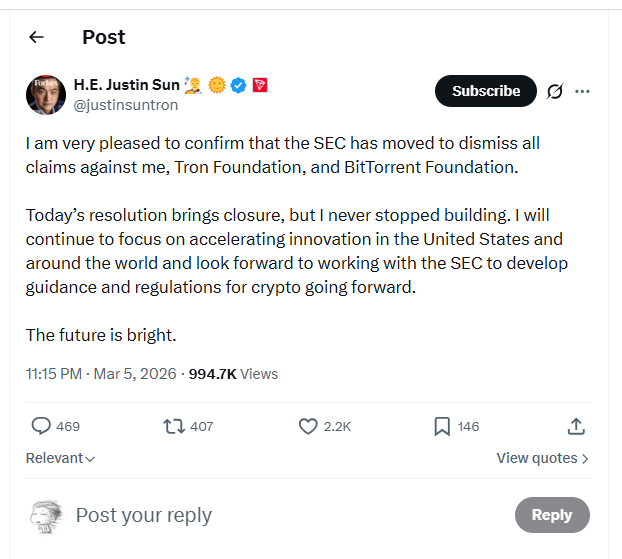This screenshot has width=622, height=559.
Task: Click the reply comment icon
Action: click(x=41, y=426)
